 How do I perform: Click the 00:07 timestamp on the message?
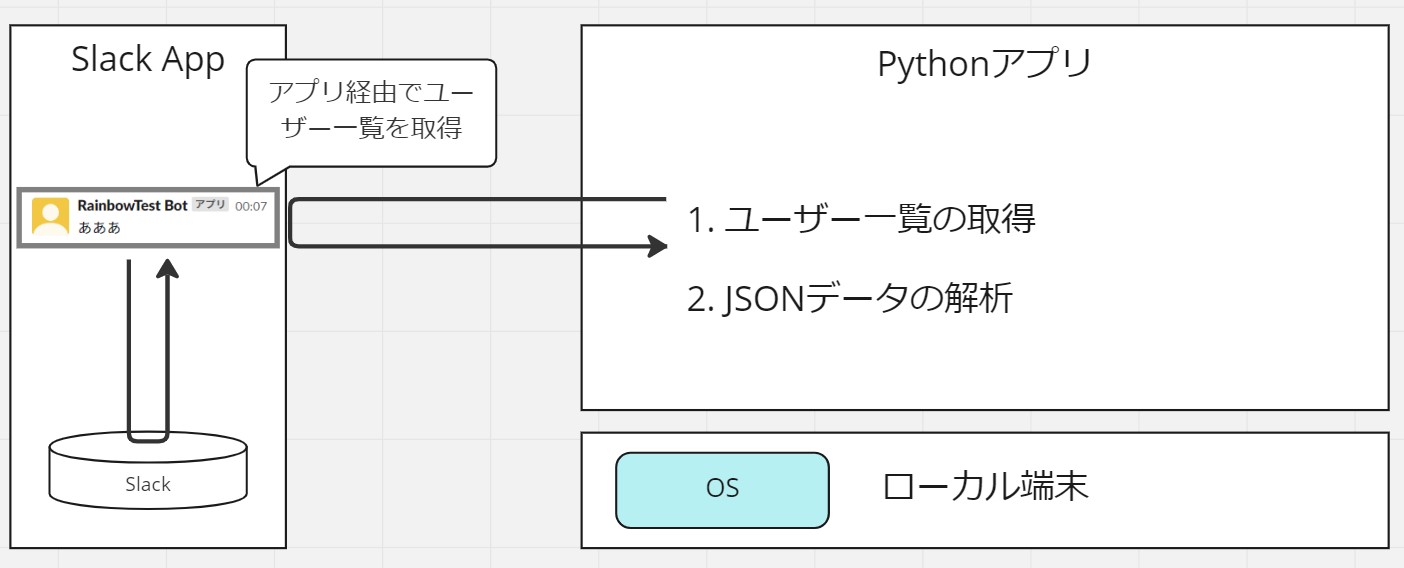click(251, 206)
